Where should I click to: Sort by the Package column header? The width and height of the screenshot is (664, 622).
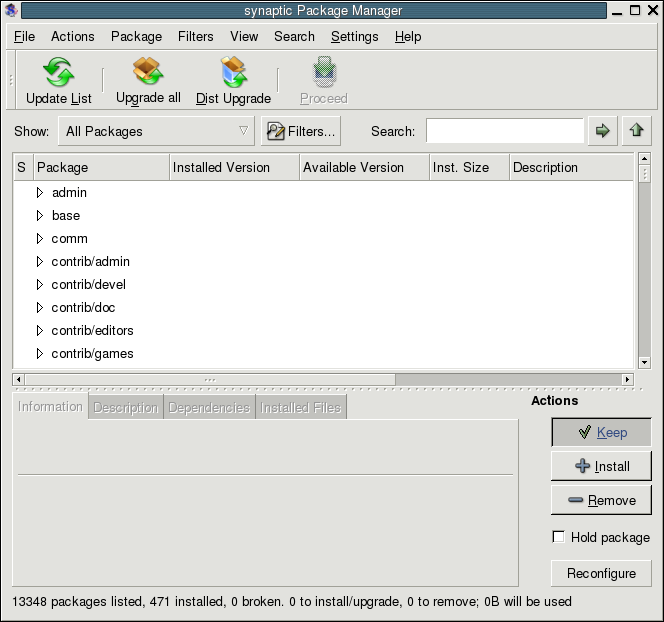[102, 167]
